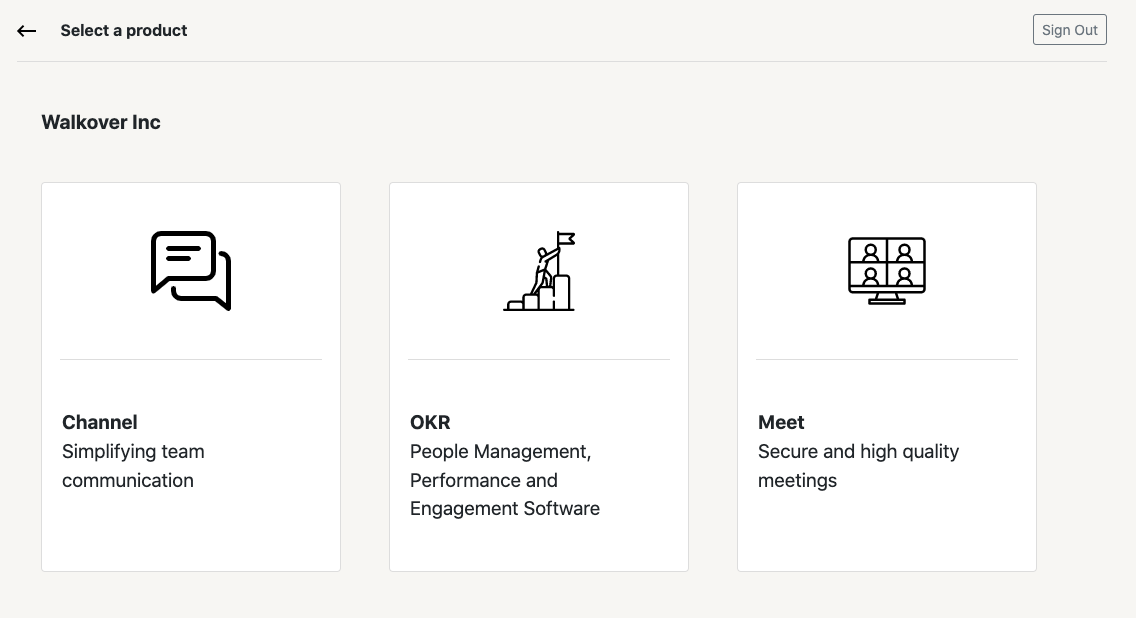Image resolution: width=1136 pixels, height=618 pixels.
Task: Select the OKR flag climber icon
Action: [539, 271]
